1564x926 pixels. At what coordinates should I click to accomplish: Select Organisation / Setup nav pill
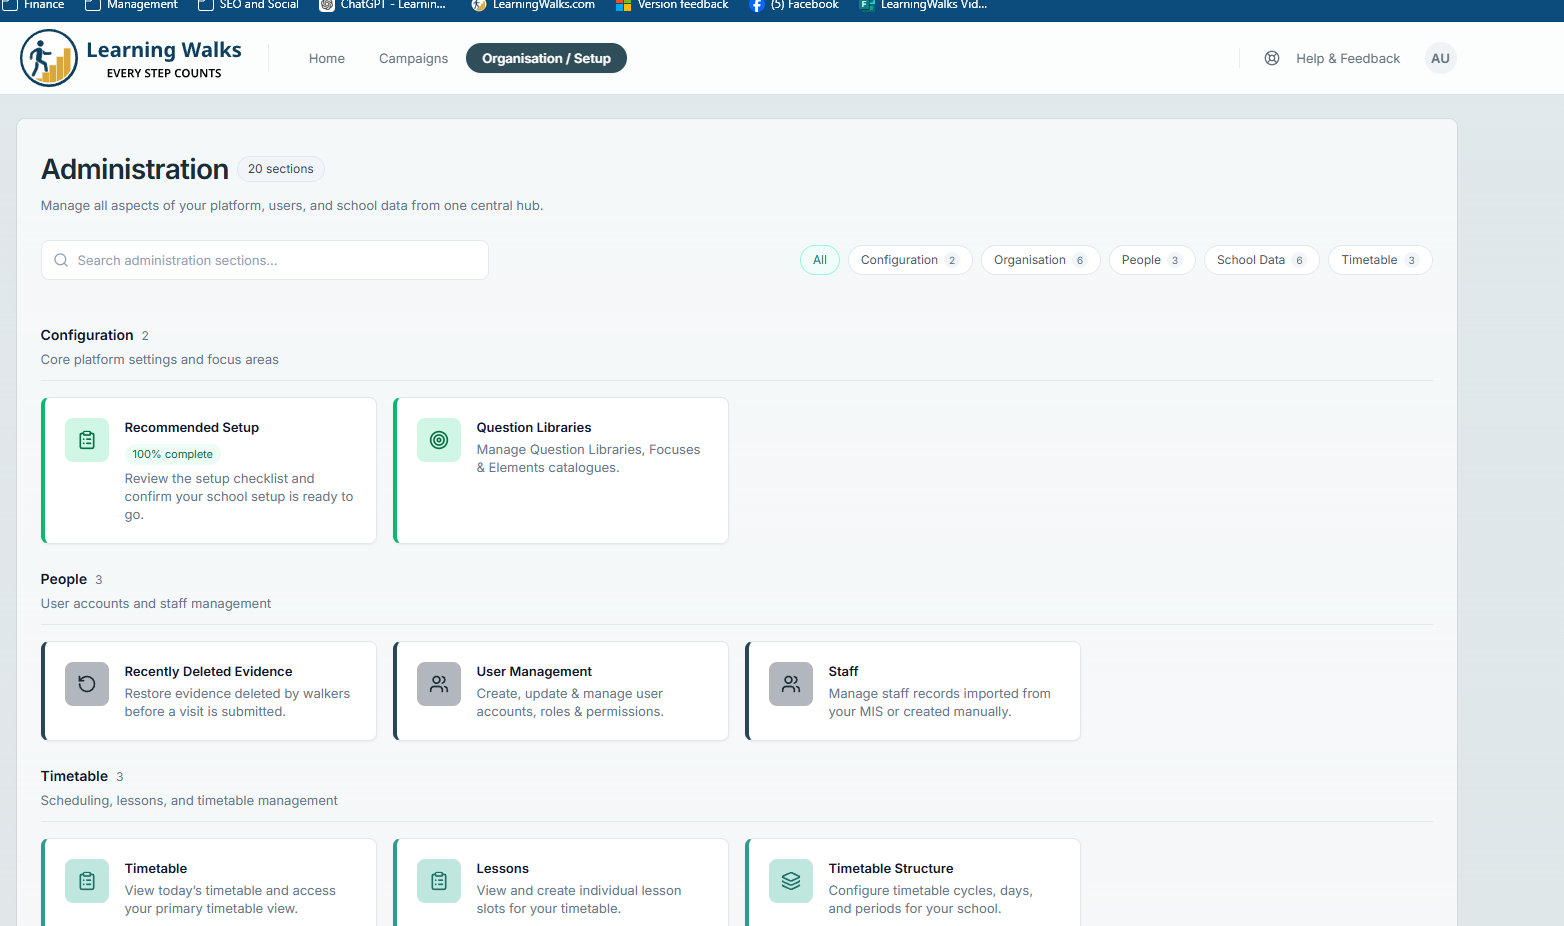[x=546, y=58]
